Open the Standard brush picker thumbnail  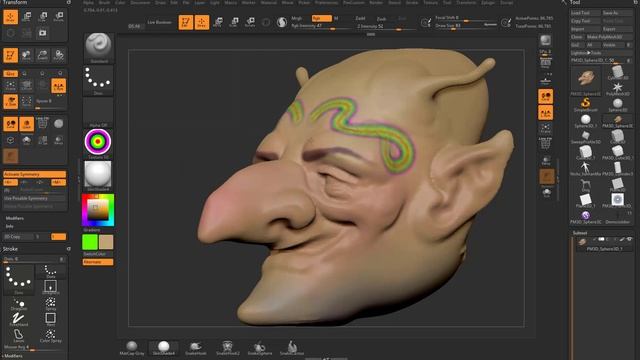pyautogui.click(x=98, y=48)
